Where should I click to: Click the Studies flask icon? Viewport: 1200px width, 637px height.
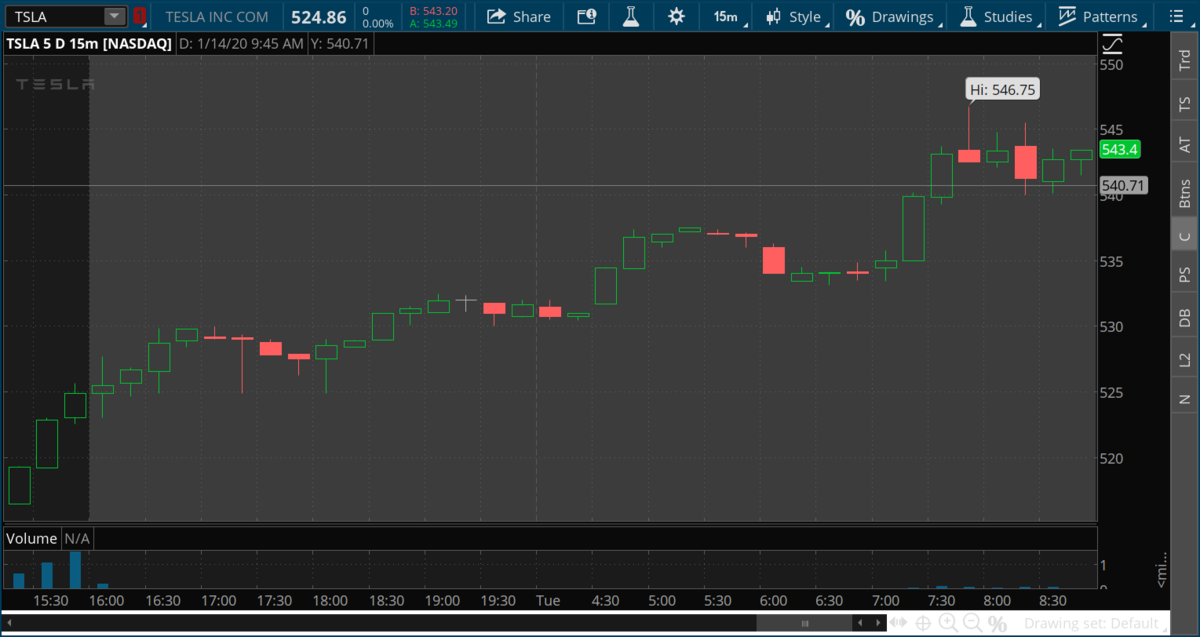click(x=967, y=16)
